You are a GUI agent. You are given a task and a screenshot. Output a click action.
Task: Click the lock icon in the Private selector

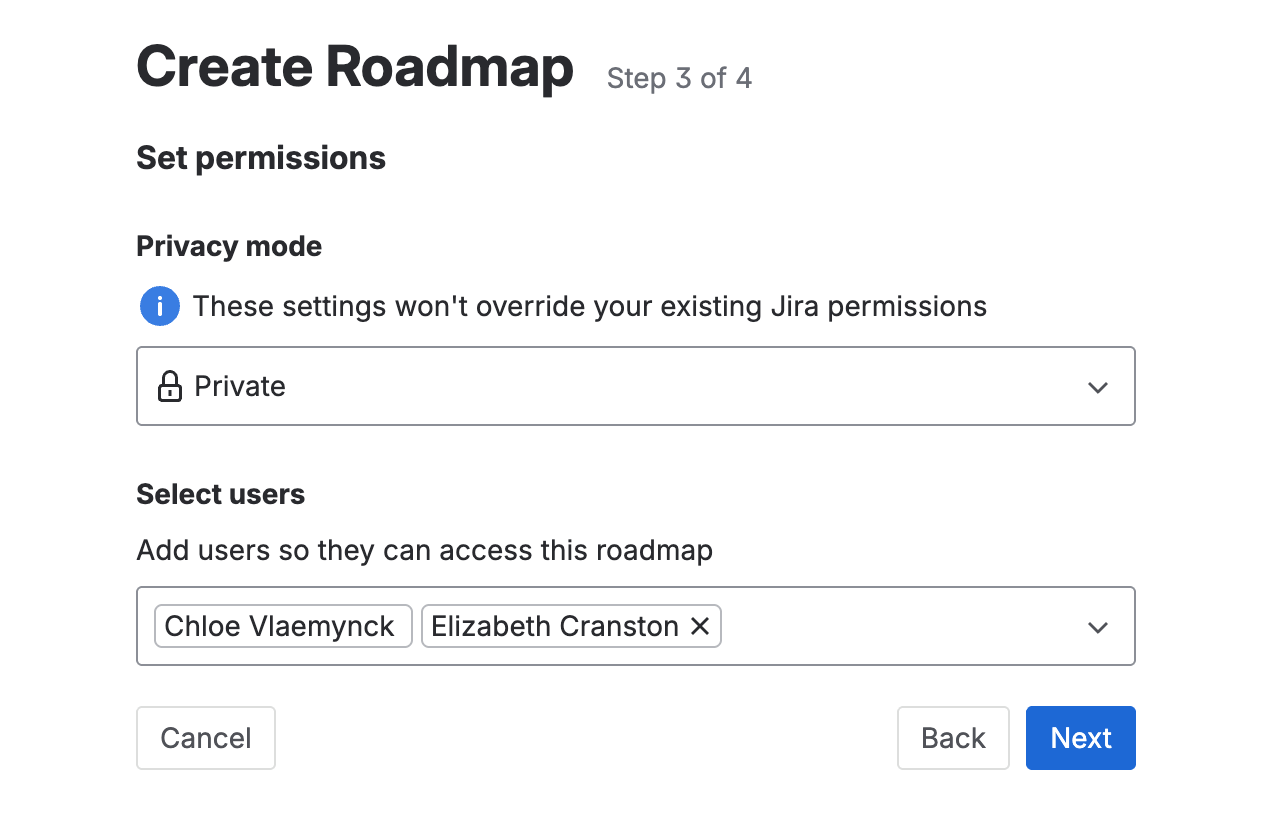(x=169, y=386)
